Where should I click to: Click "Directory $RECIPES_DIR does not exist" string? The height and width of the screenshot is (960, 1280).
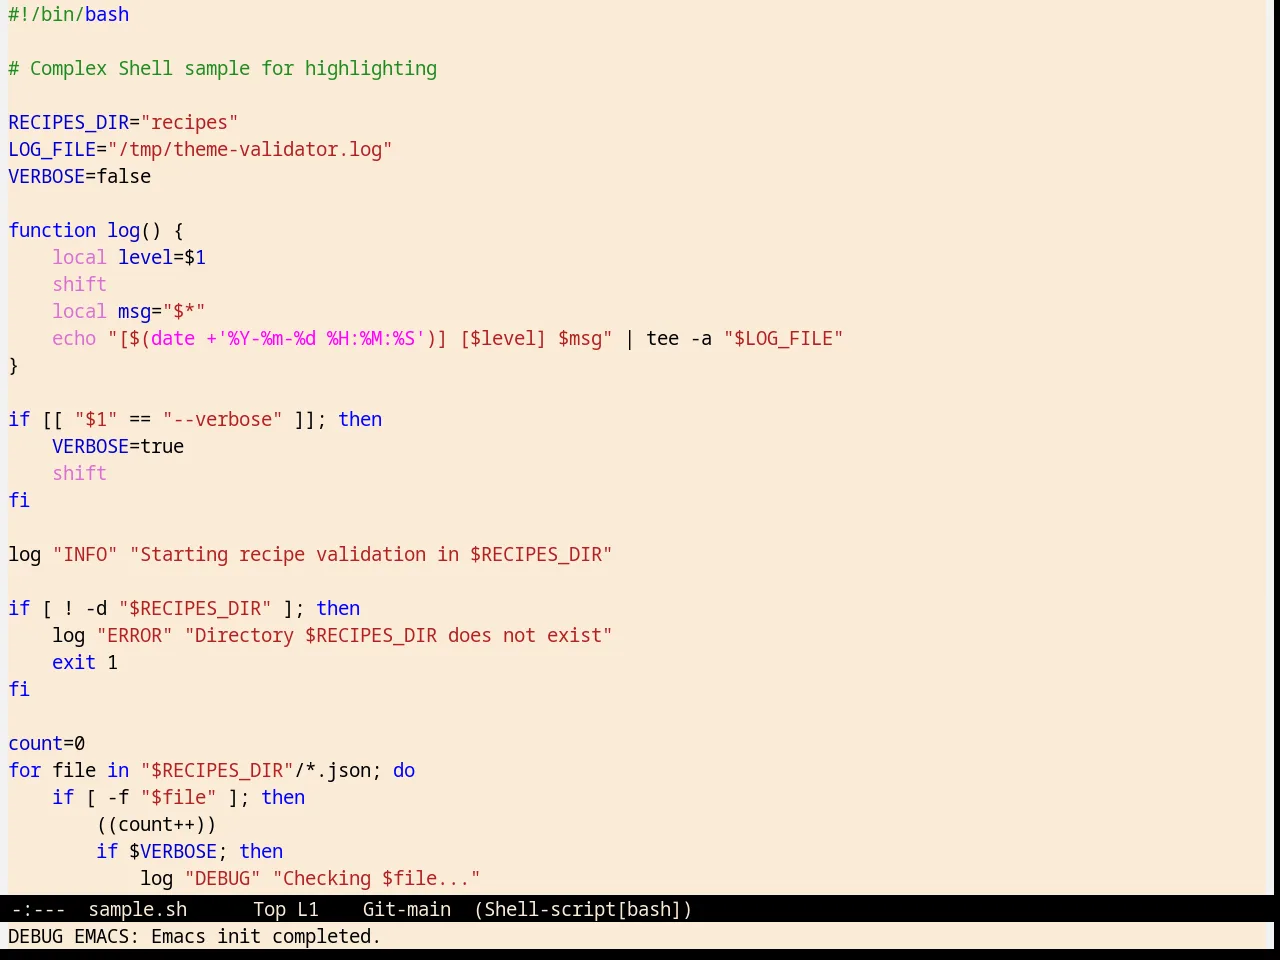[x=398, y=636]
